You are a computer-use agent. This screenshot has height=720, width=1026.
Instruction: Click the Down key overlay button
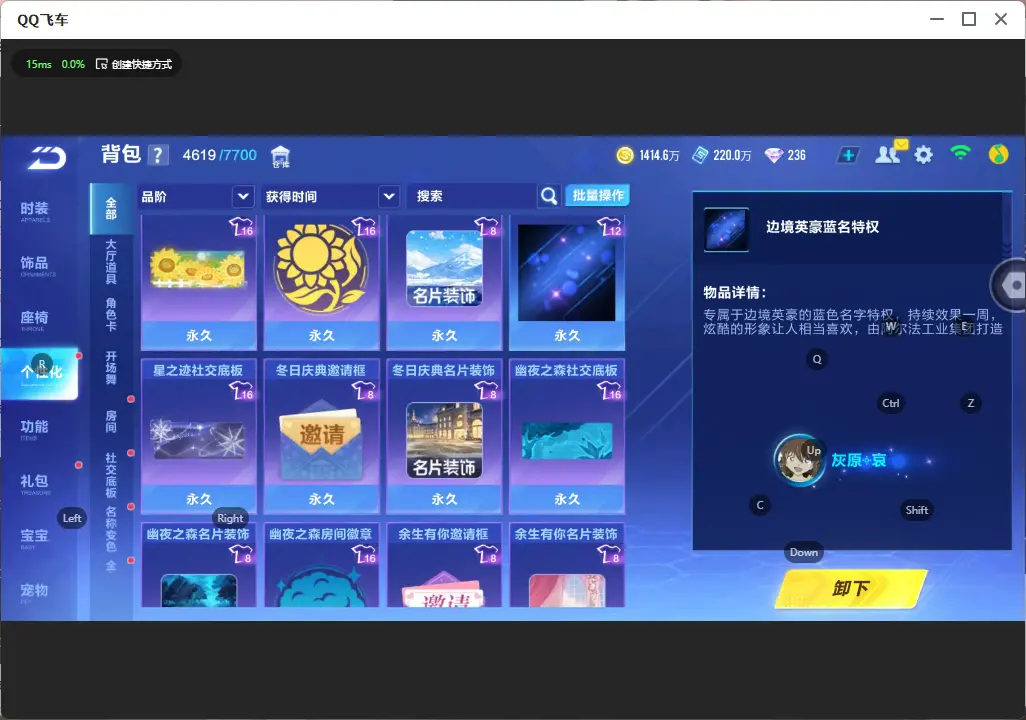tap(804, 552)
